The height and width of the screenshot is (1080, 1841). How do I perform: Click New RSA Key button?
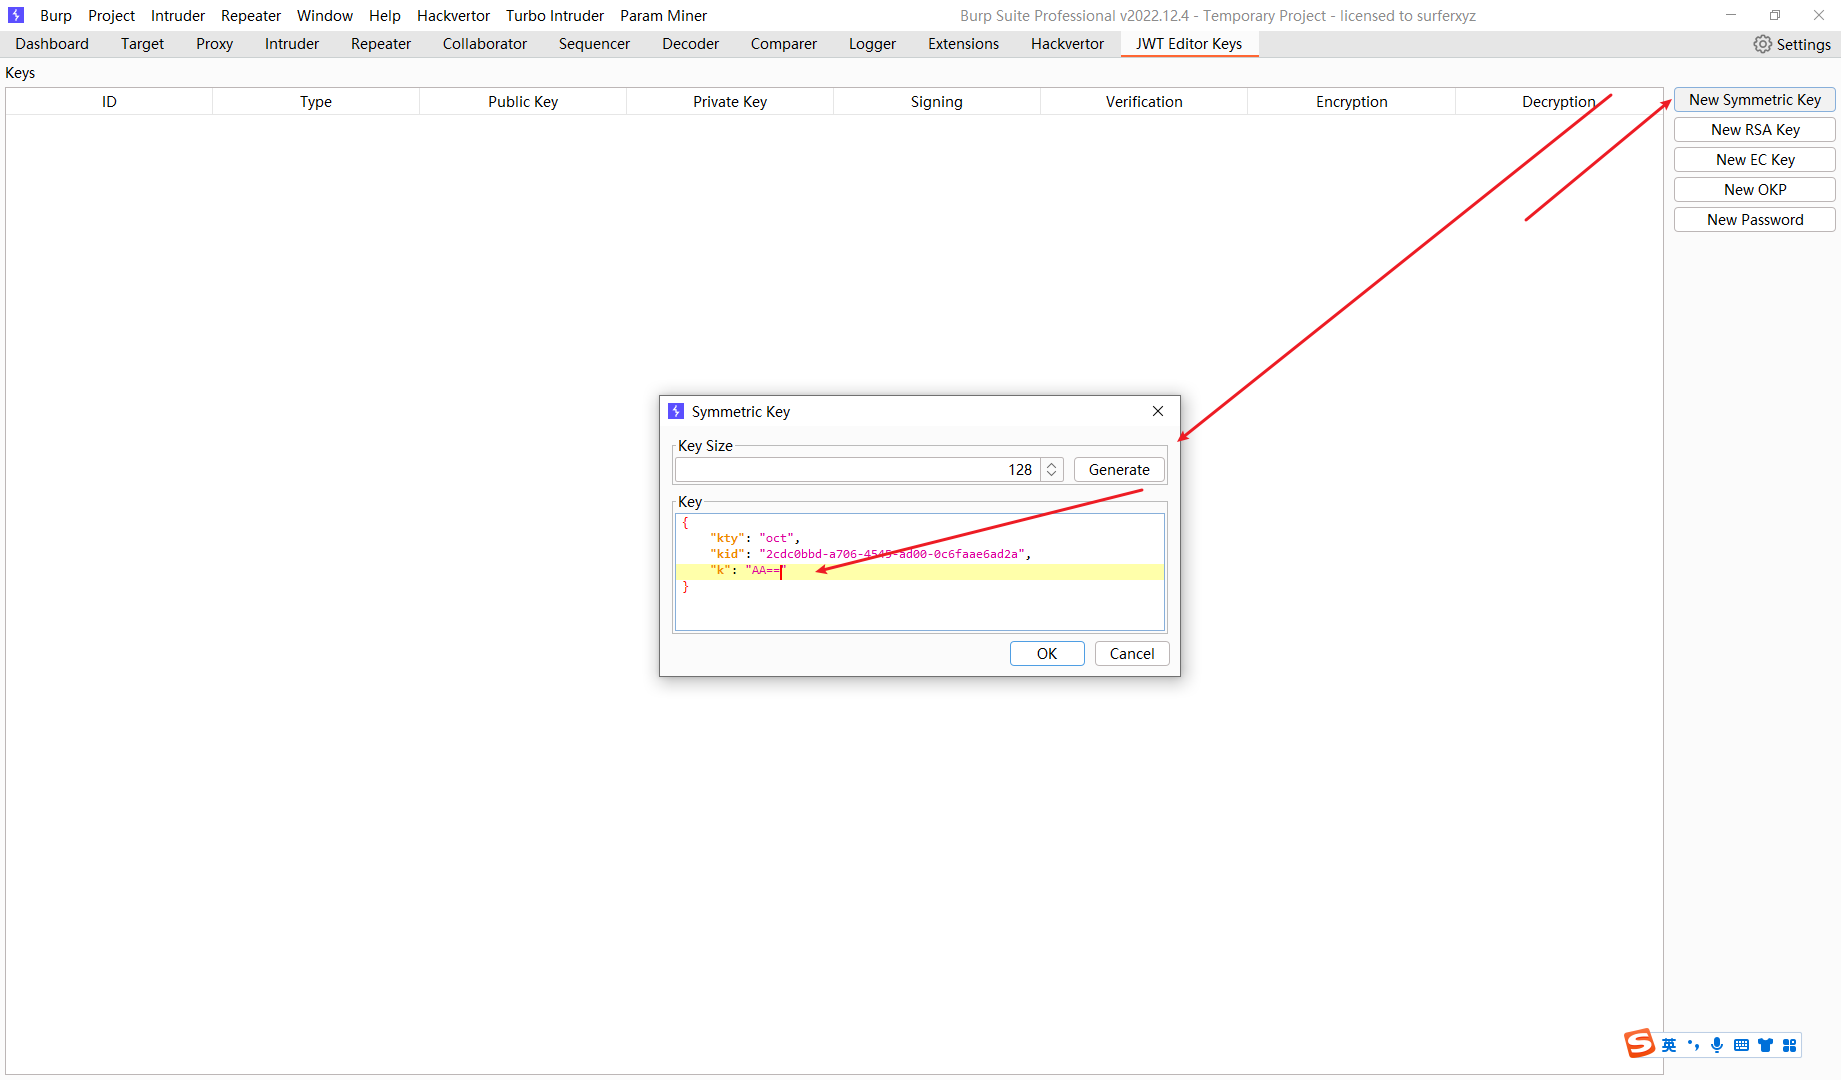click(x=1755, y=130)
